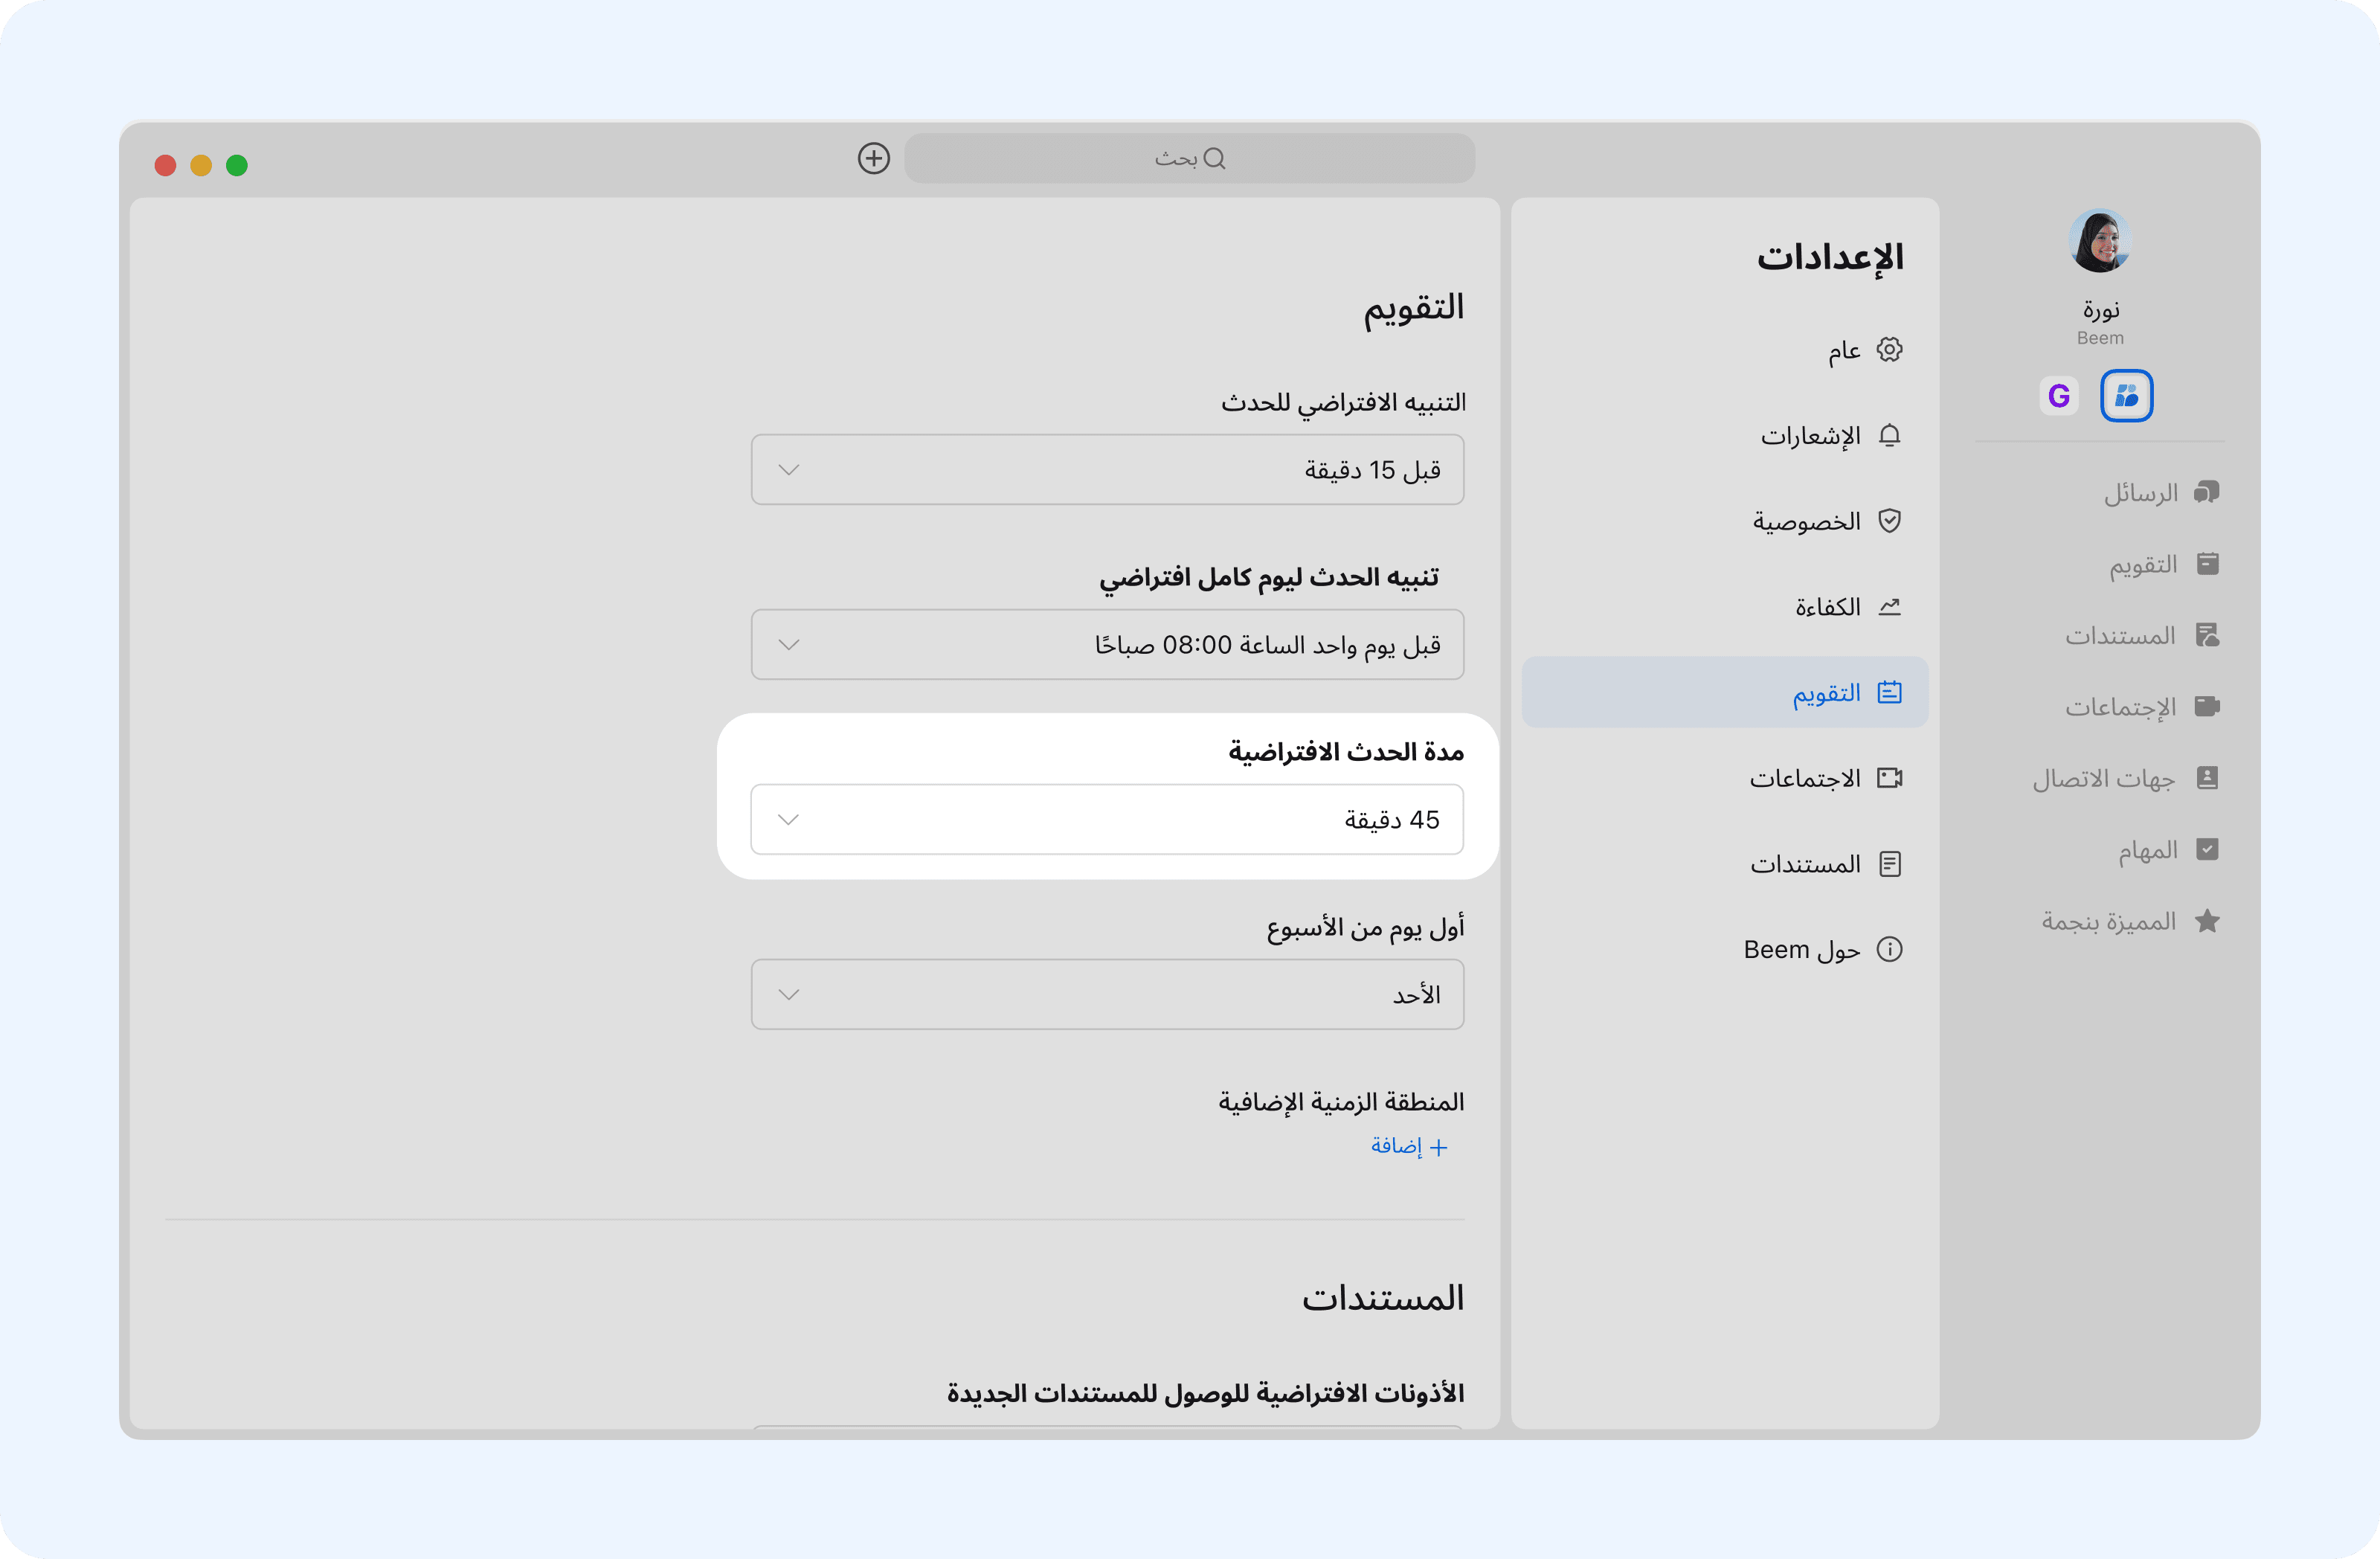
Task: Open default event duration dropdown (45 دقيقة)
Action: tap(1107, 820)
